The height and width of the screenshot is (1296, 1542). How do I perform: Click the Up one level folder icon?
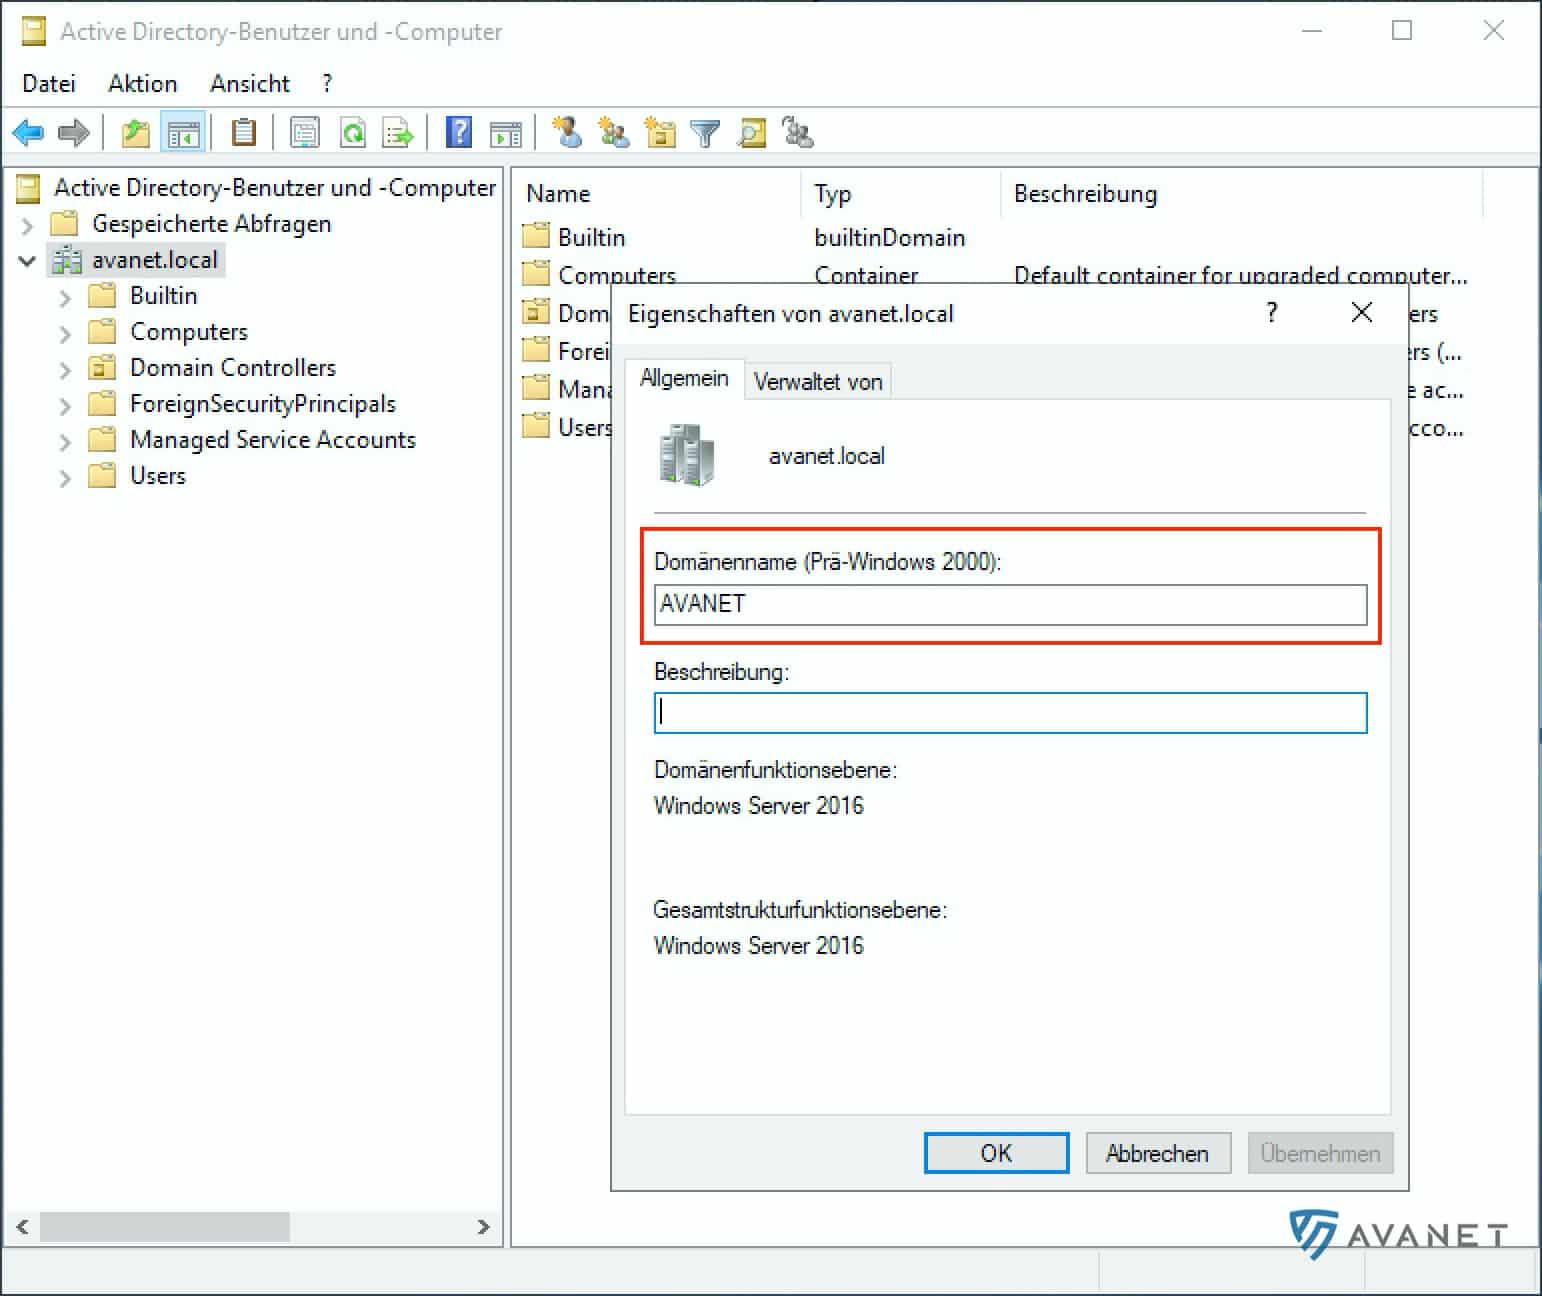(x=135, y=132)
